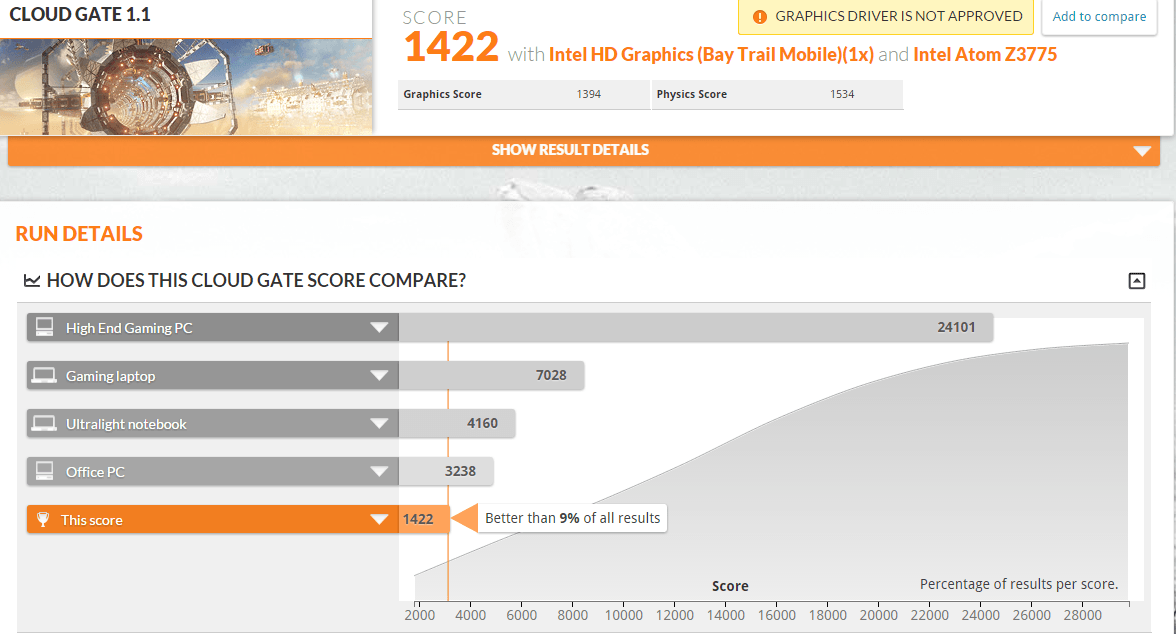
Task: Click Better than 9% of all results tooltip
Action: coord(572,518)
